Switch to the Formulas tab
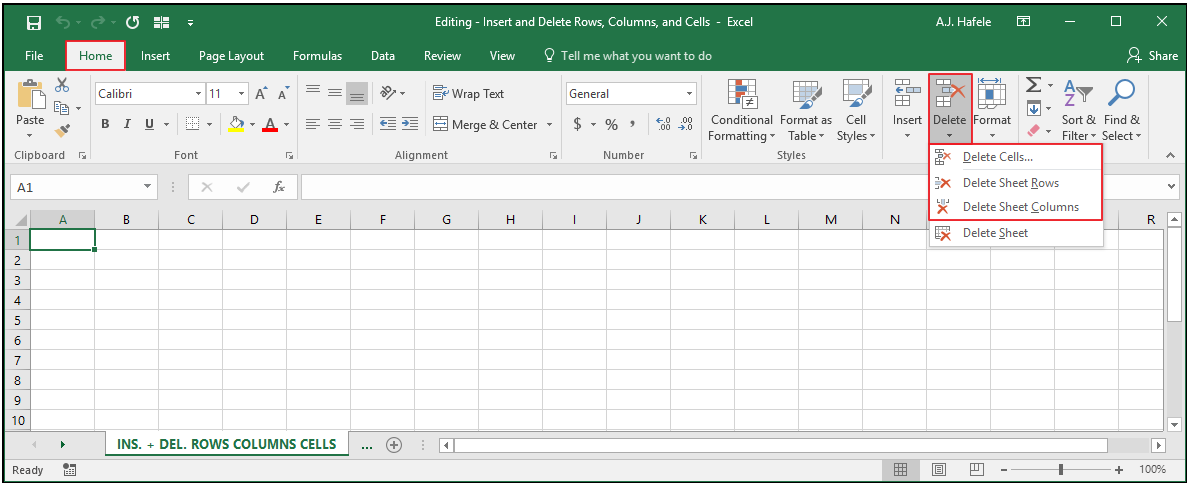 click(317, 55)
